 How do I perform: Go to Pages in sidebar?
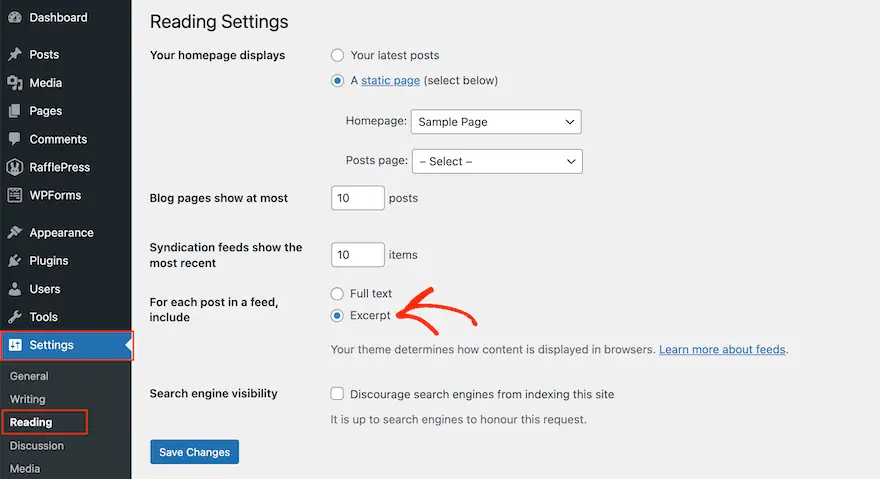coord(66,111)
